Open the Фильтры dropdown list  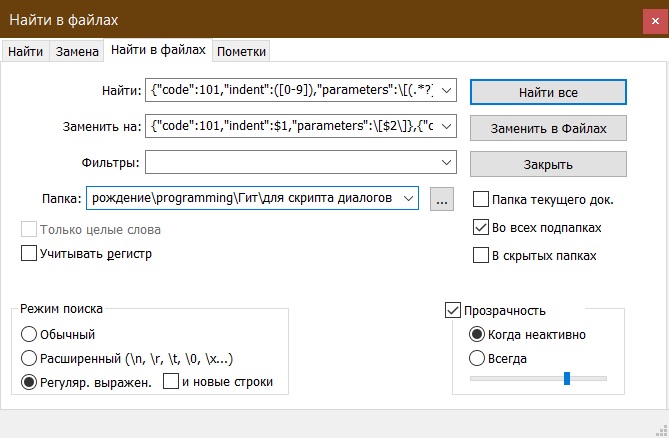[447, 162]
